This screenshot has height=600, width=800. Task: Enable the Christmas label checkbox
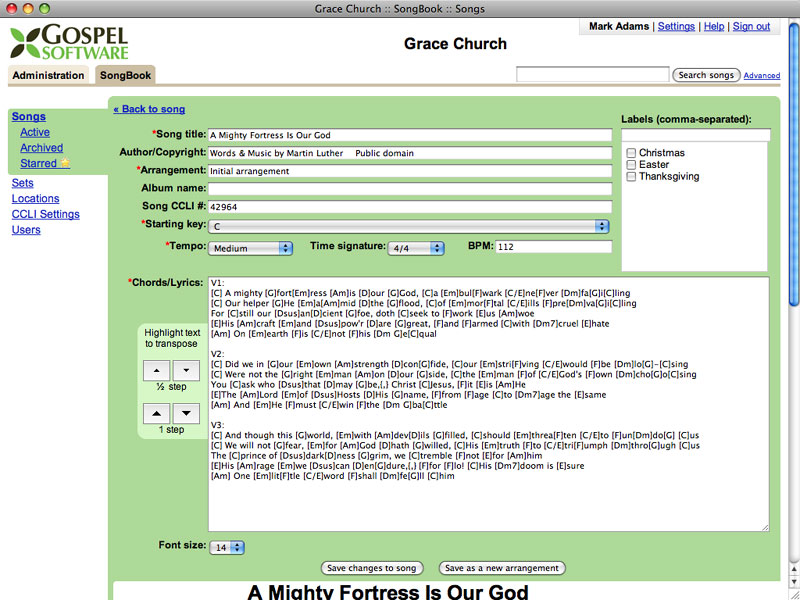click(x=631, y=153)
